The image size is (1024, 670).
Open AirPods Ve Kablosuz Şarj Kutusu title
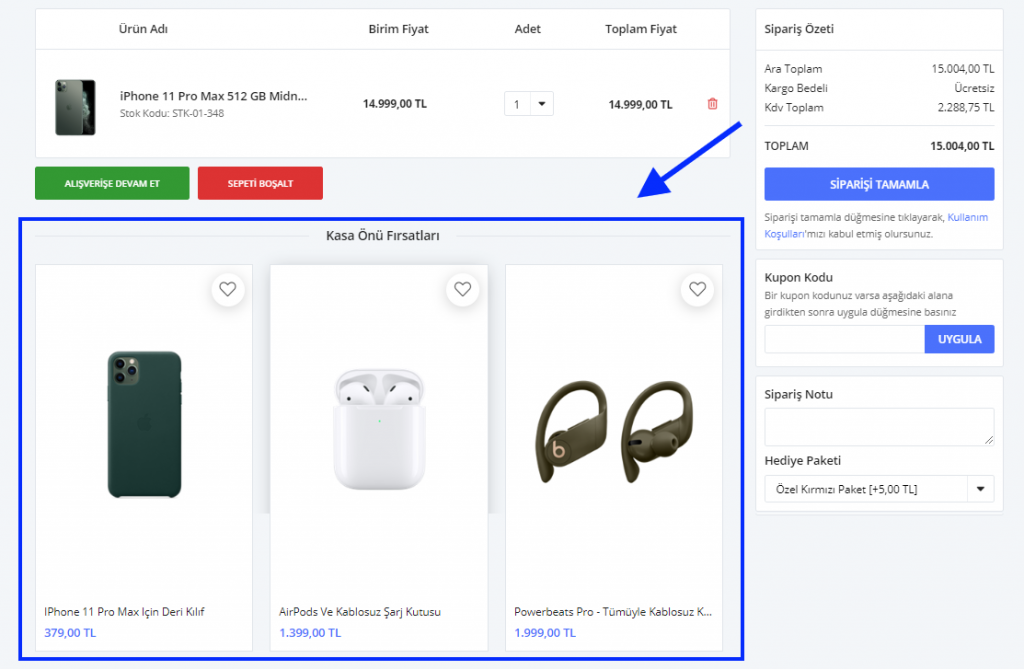pyautogui.click(x=360, y=612)
